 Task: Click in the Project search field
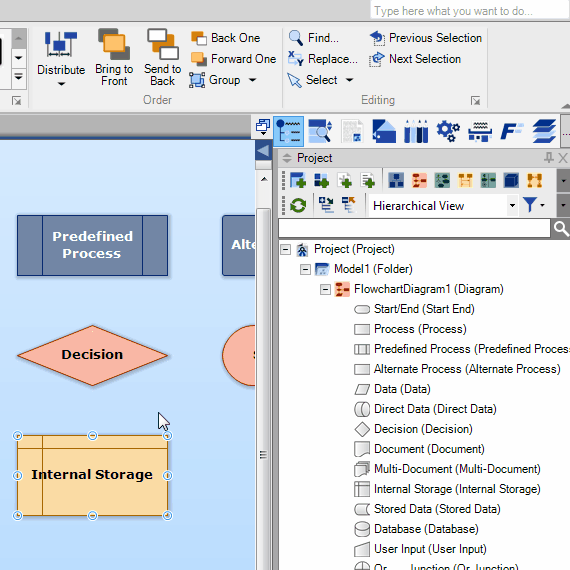414,229
